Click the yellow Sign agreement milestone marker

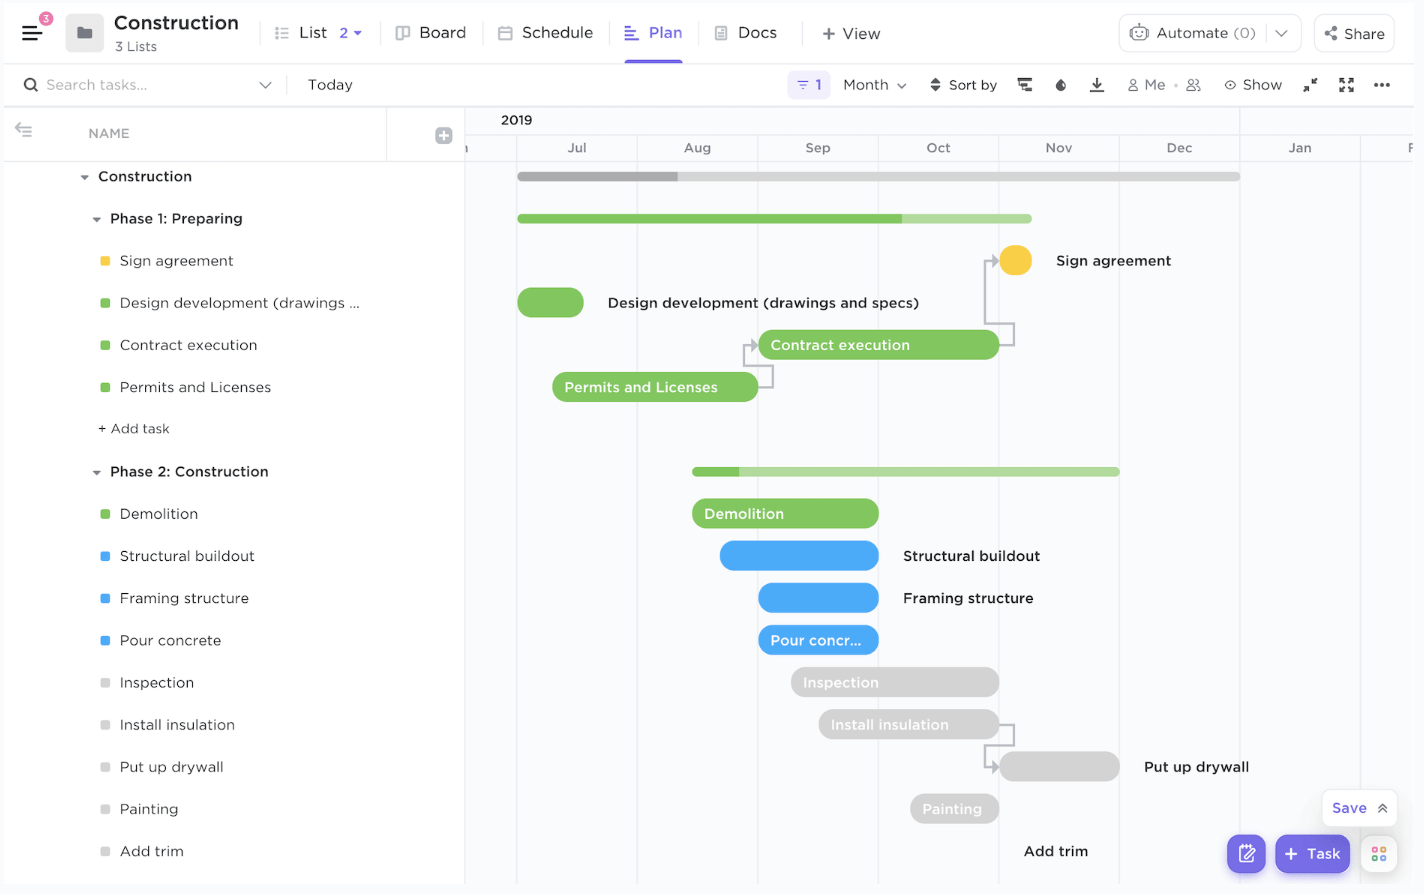coord(1015,260)
